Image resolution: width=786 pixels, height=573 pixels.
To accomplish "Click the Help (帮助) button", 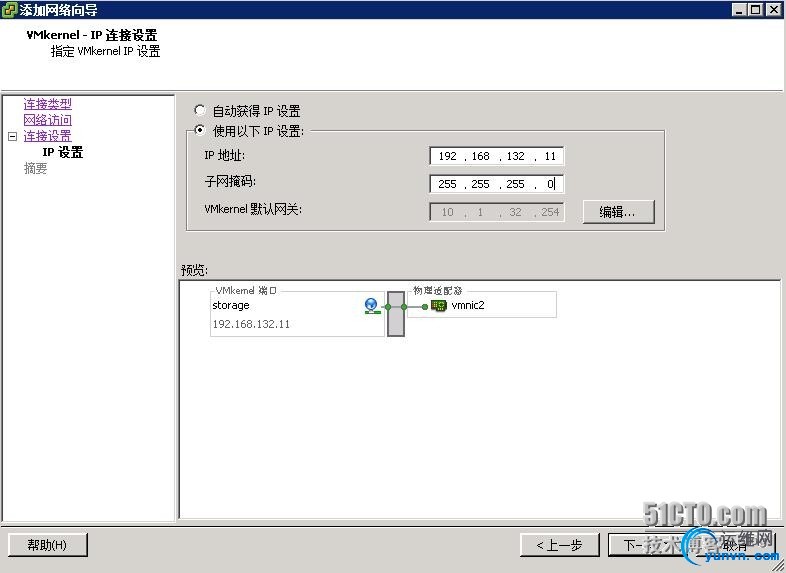I will (48, 545).
